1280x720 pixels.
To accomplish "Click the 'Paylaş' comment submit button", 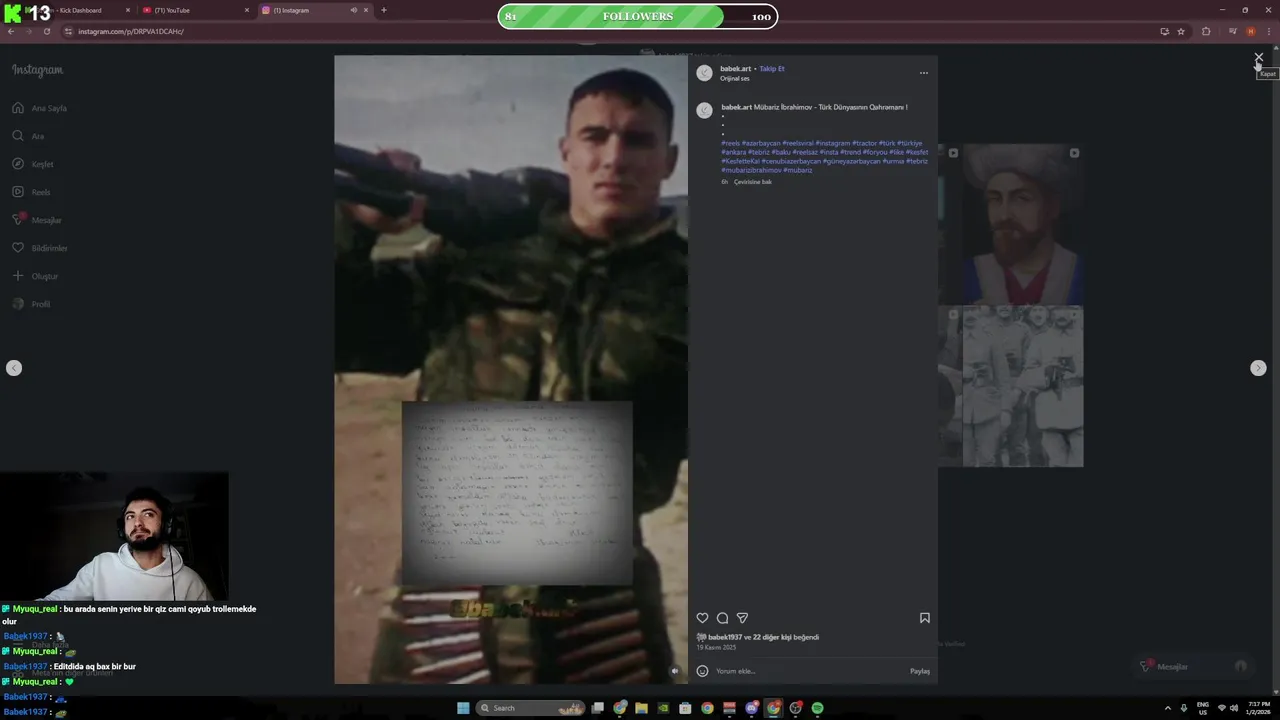I will click(920, 671).
